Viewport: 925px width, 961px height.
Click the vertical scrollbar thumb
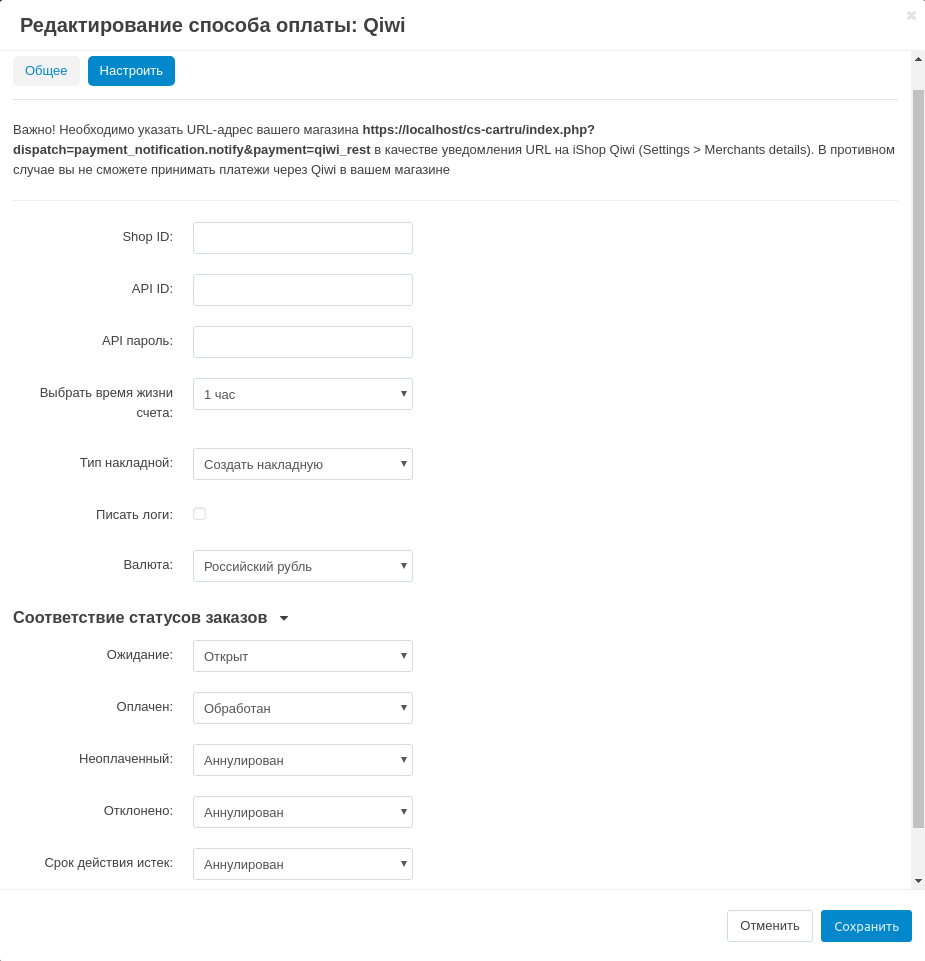918,458
